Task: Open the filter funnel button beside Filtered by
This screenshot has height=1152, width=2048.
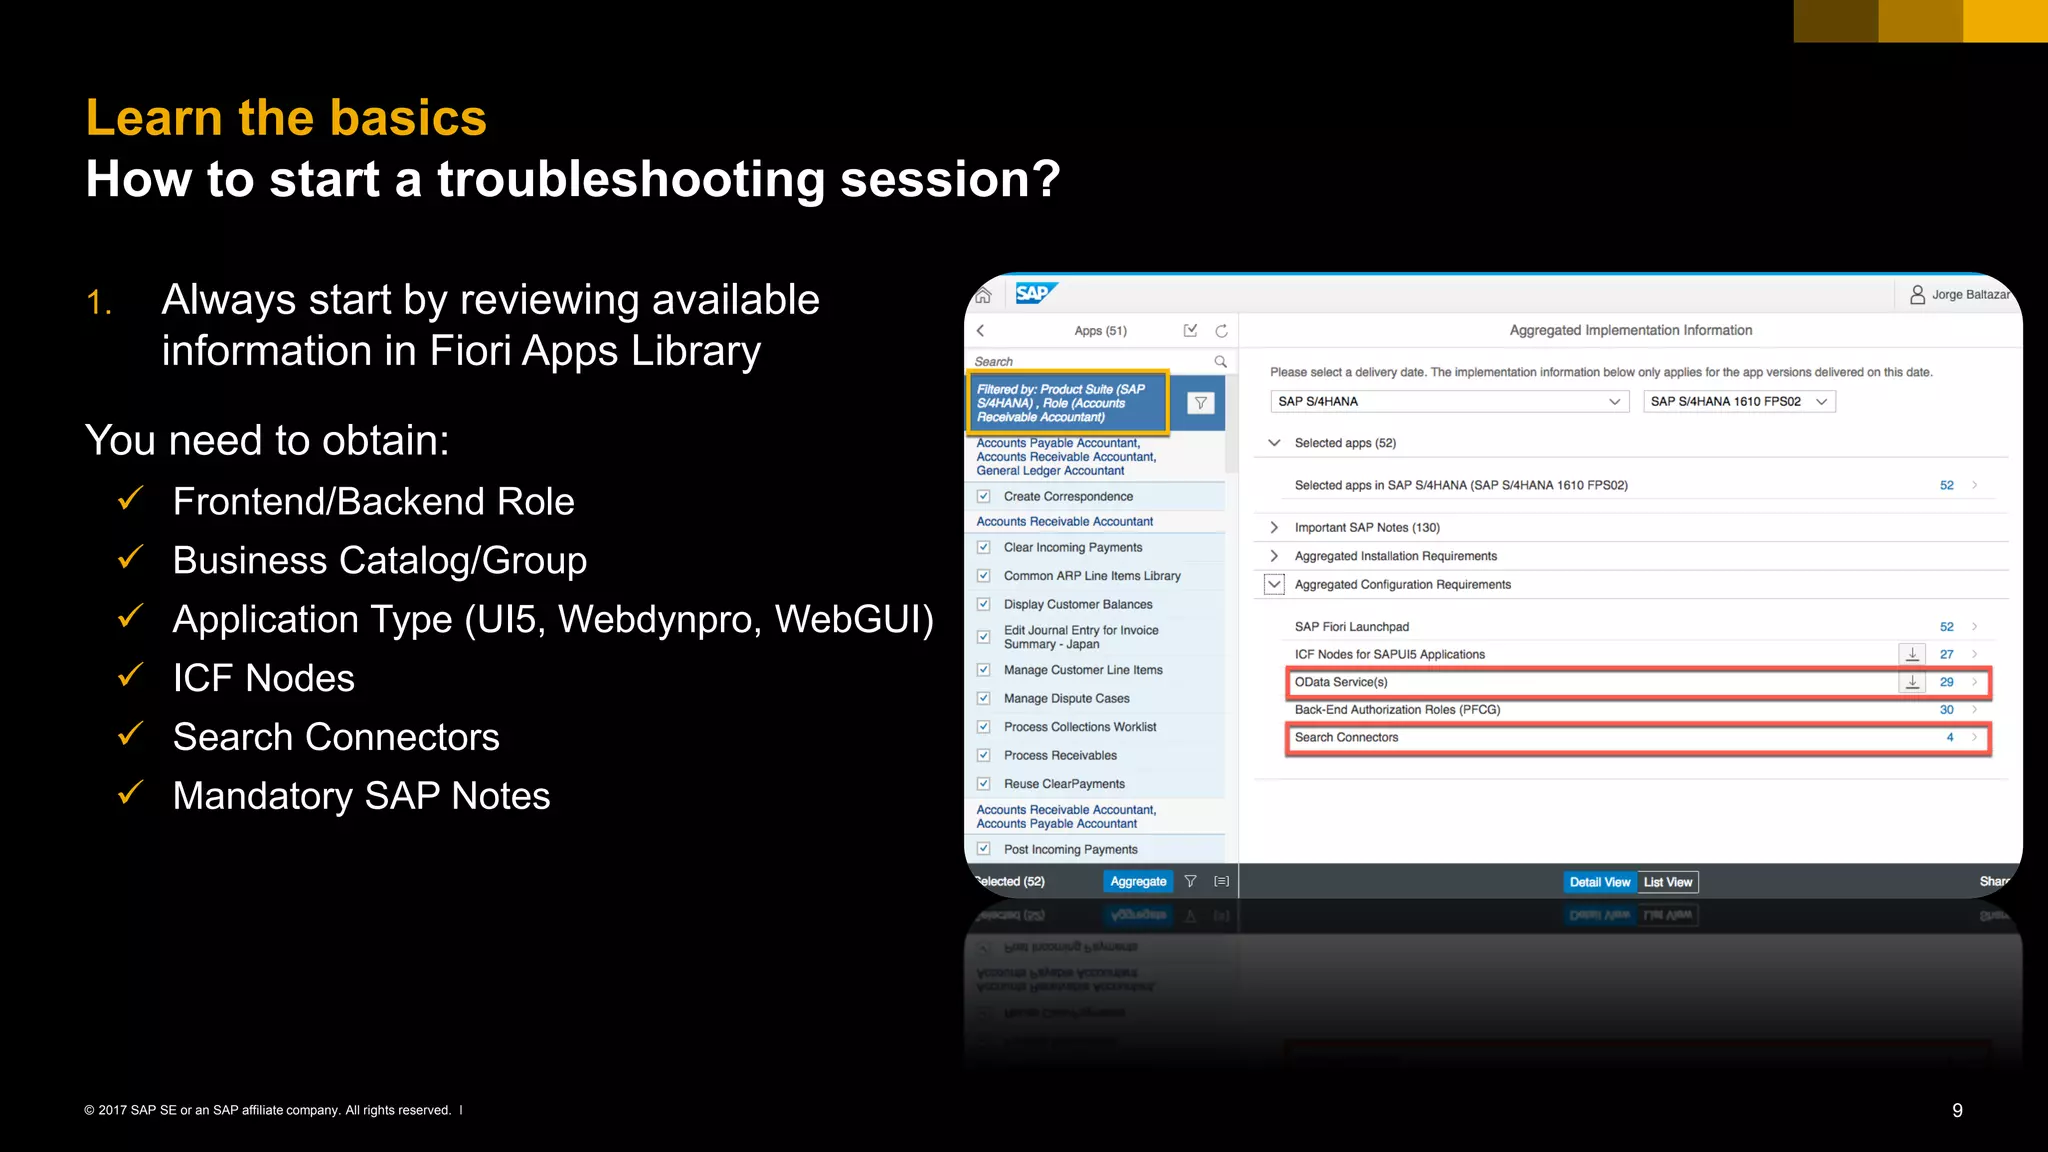Action: tap(1200, 403)
